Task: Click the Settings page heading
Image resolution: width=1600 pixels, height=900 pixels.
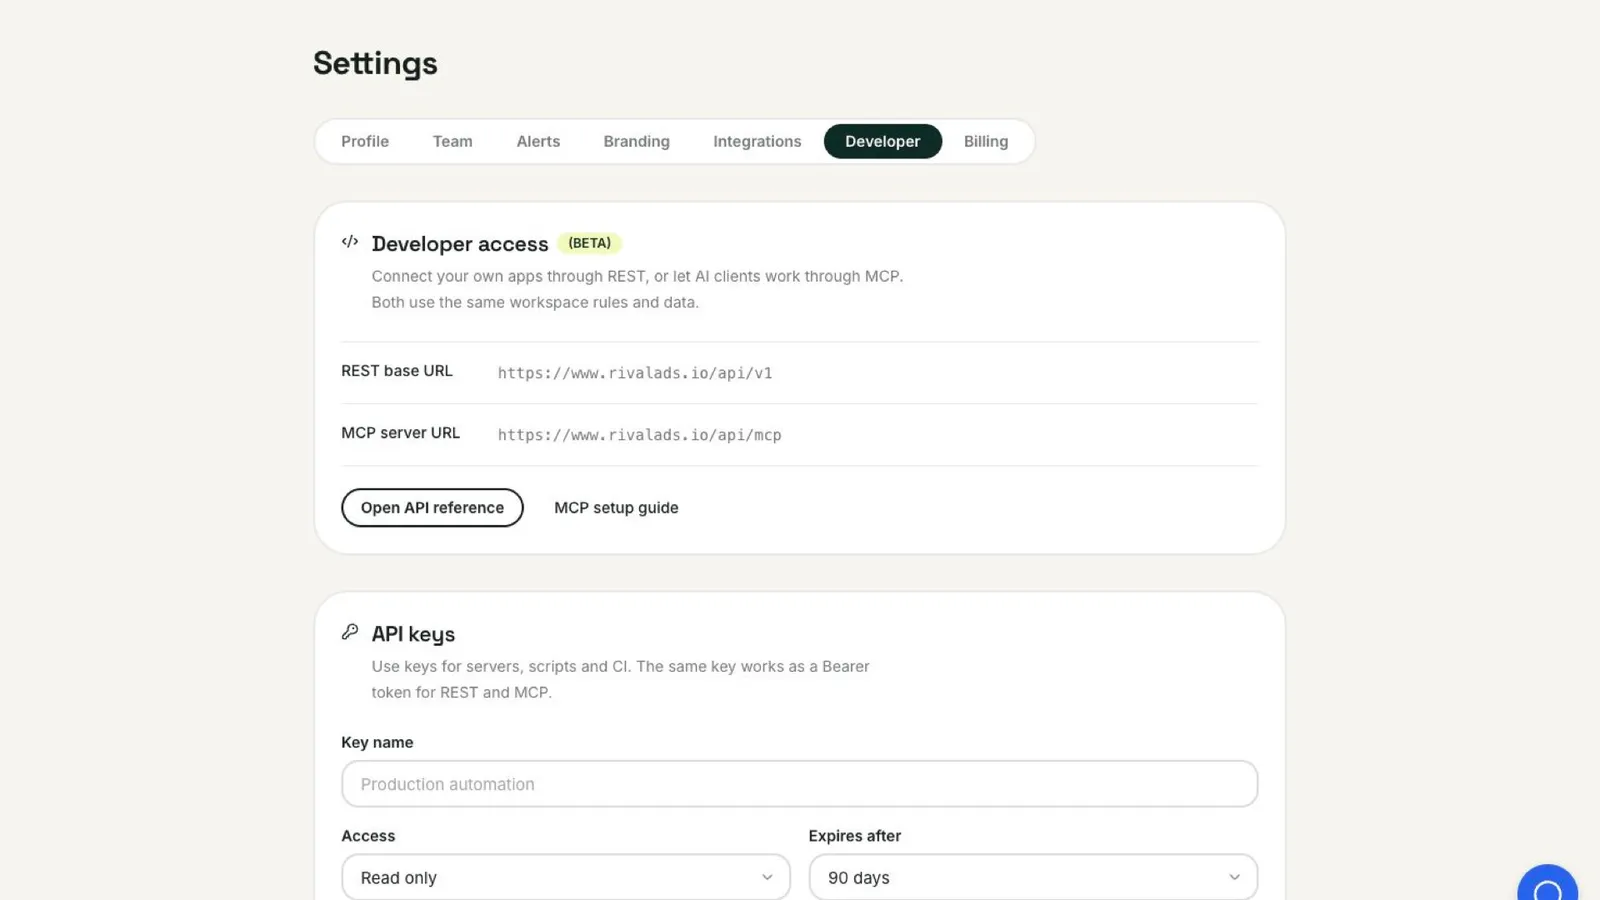Action: 375,63
